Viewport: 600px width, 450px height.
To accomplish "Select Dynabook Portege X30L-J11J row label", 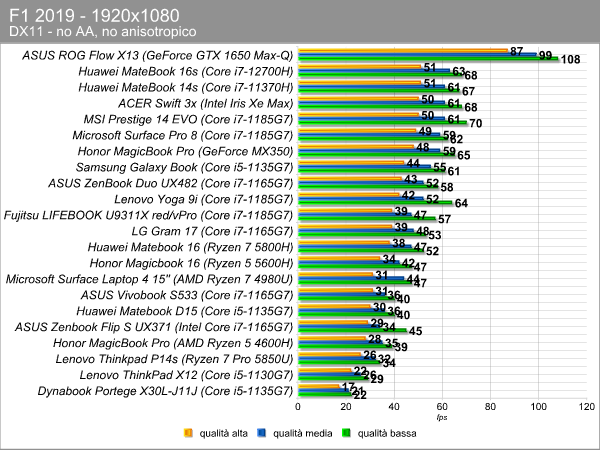I will 165,391.
